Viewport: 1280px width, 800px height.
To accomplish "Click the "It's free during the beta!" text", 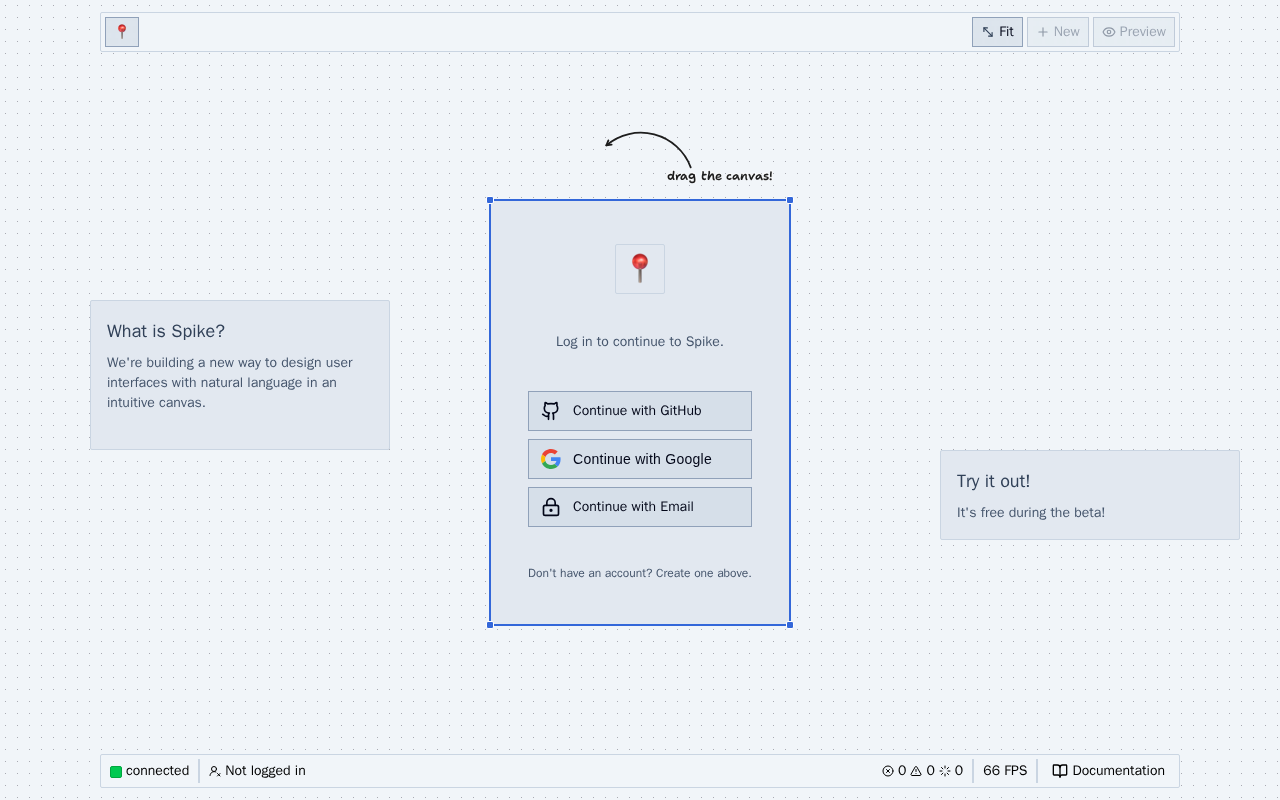I will click(1031, 512).
